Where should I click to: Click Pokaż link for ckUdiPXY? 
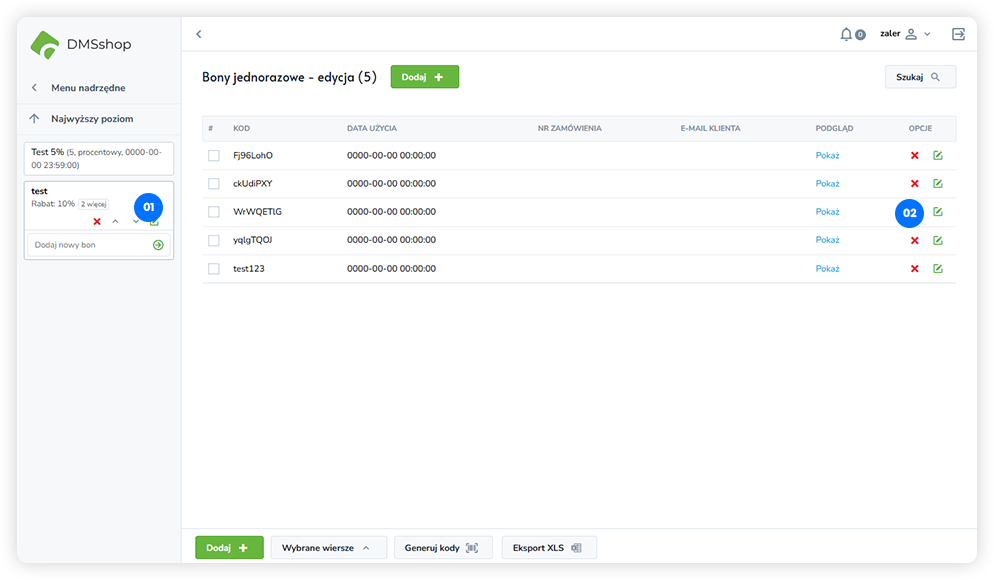point(827,184)
